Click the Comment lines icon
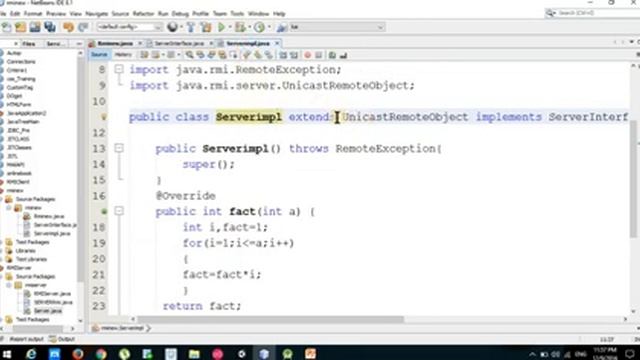640x360 pixels. tap(332, 55)
